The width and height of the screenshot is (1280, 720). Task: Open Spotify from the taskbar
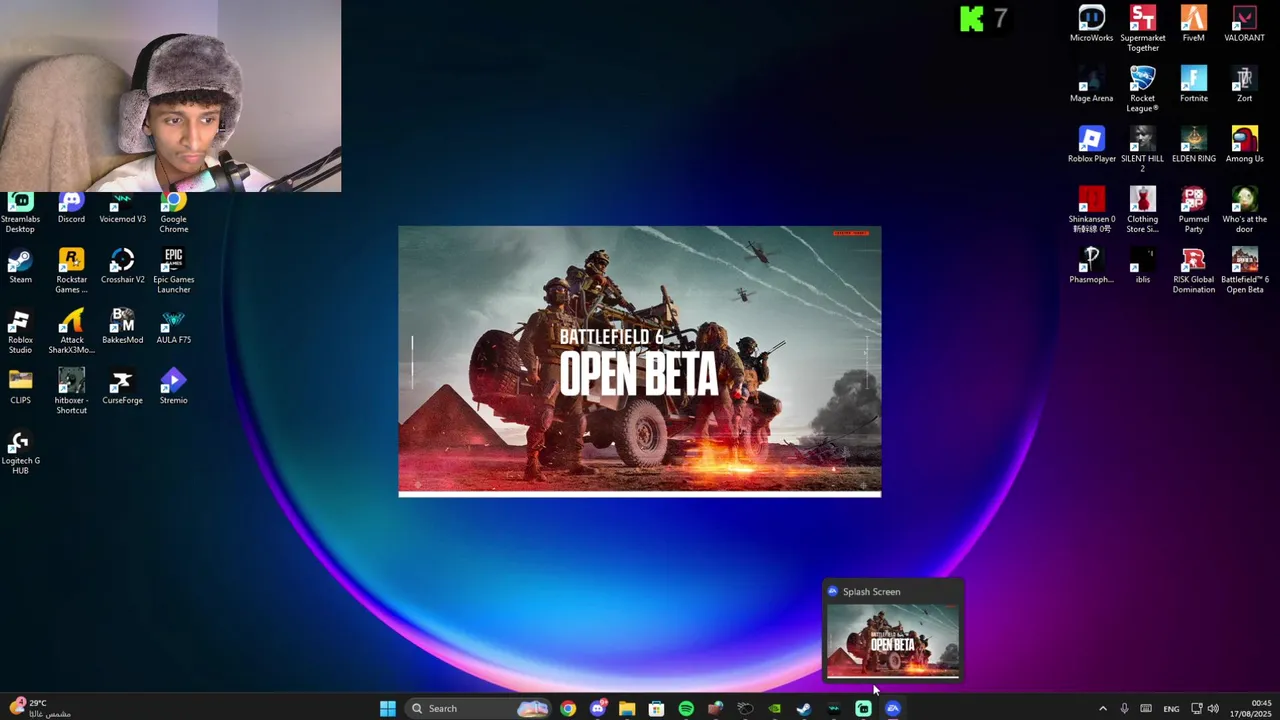tap(686, 708)
